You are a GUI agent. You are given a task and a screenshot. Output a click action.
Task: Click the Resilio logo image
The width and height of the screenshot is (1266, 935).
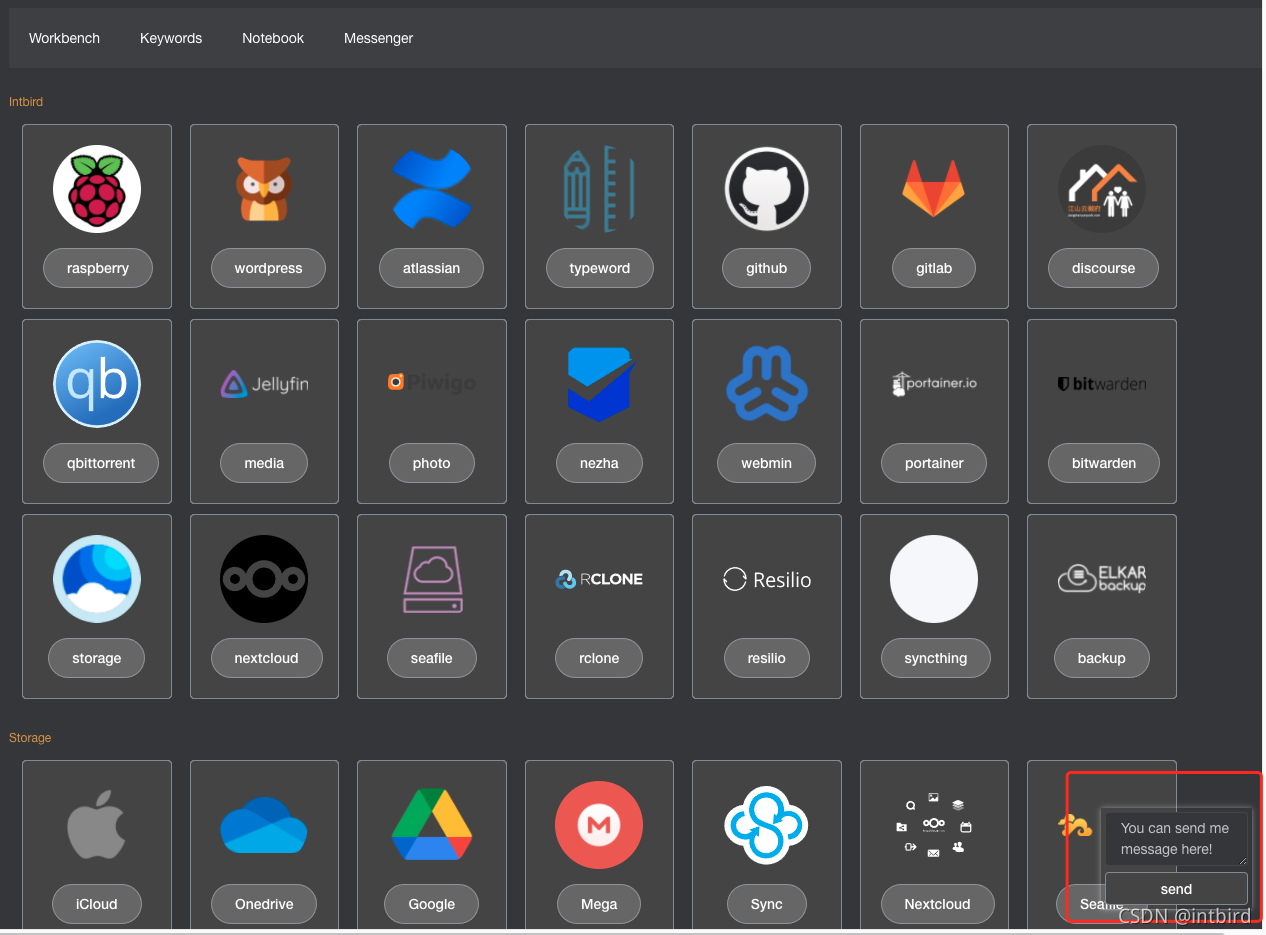(767, 579)
